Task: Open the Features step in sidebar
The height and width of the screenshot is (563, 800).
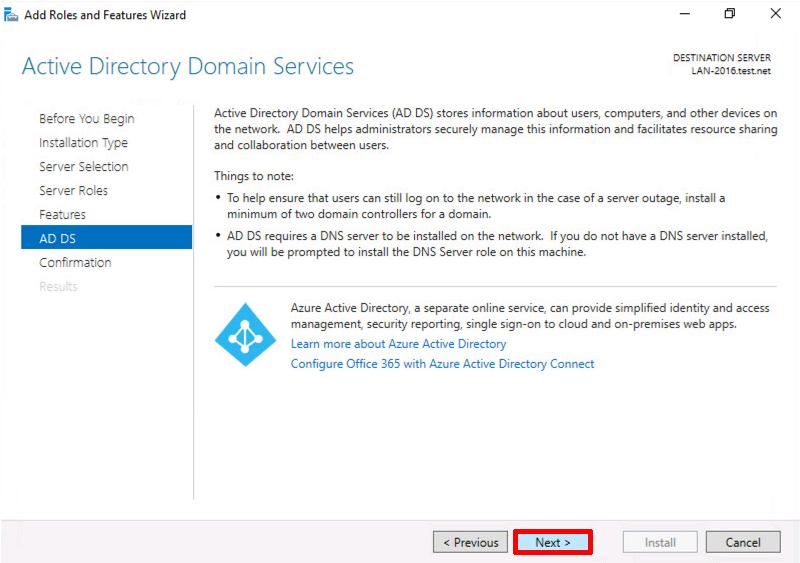Action: coord(62,214)
